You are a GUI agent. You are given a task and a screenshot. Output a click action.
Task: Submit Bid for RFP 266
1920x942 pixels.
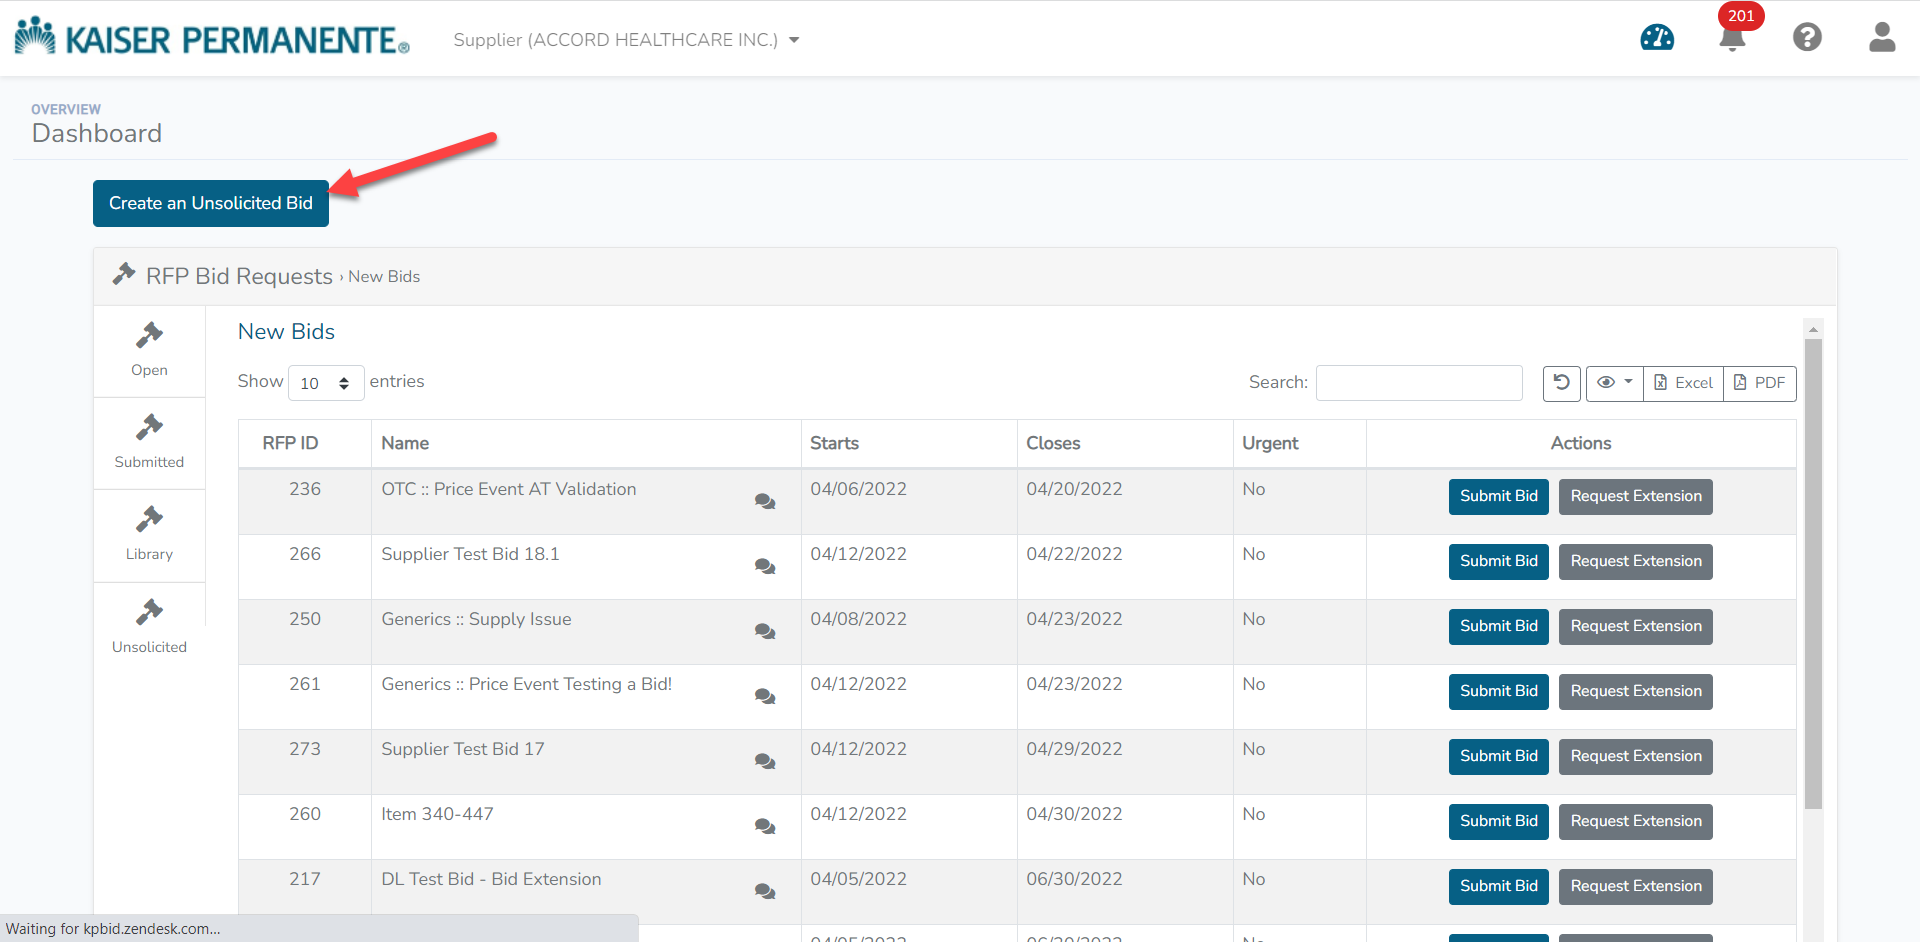1498,562
